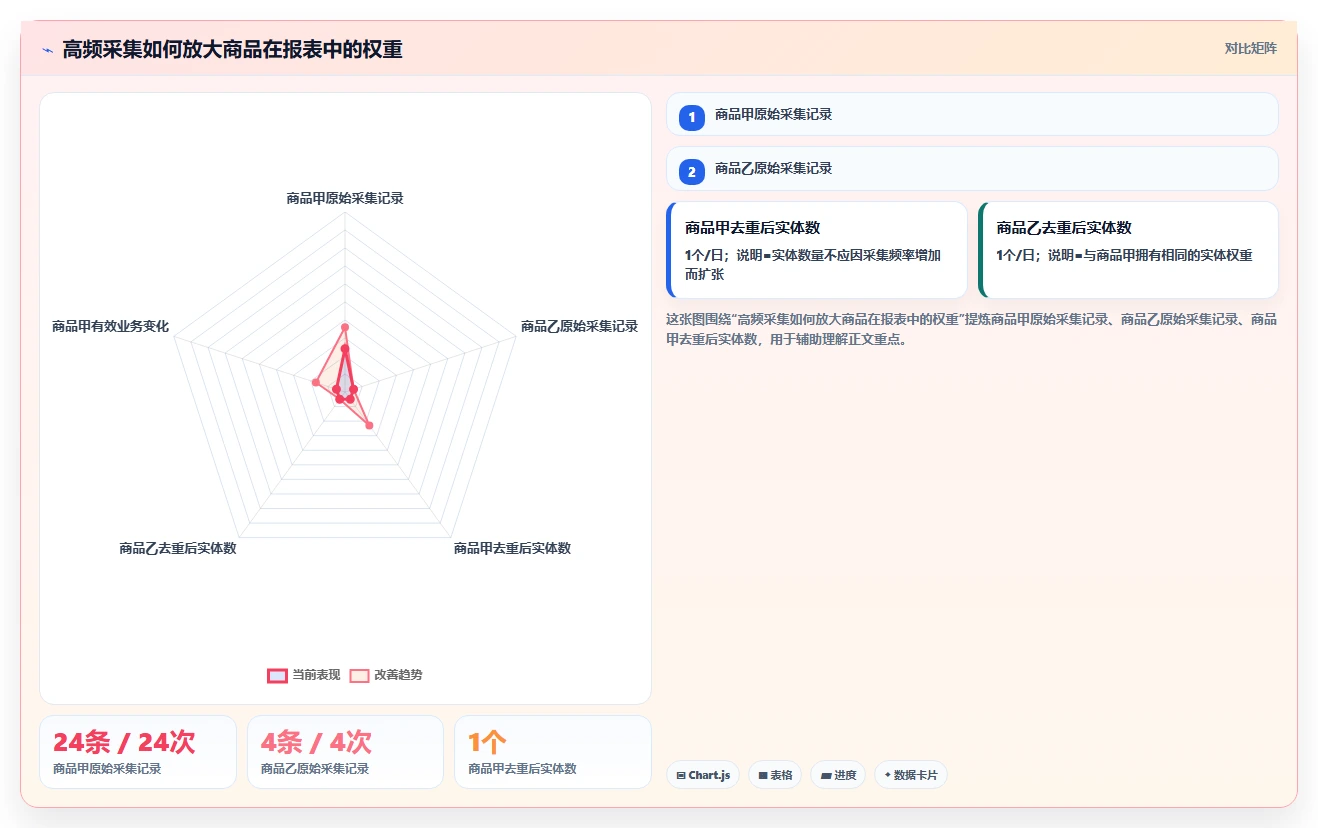The image size is (1318, 828).
Task: Click the 进度 tag
Action: (838, 775)
